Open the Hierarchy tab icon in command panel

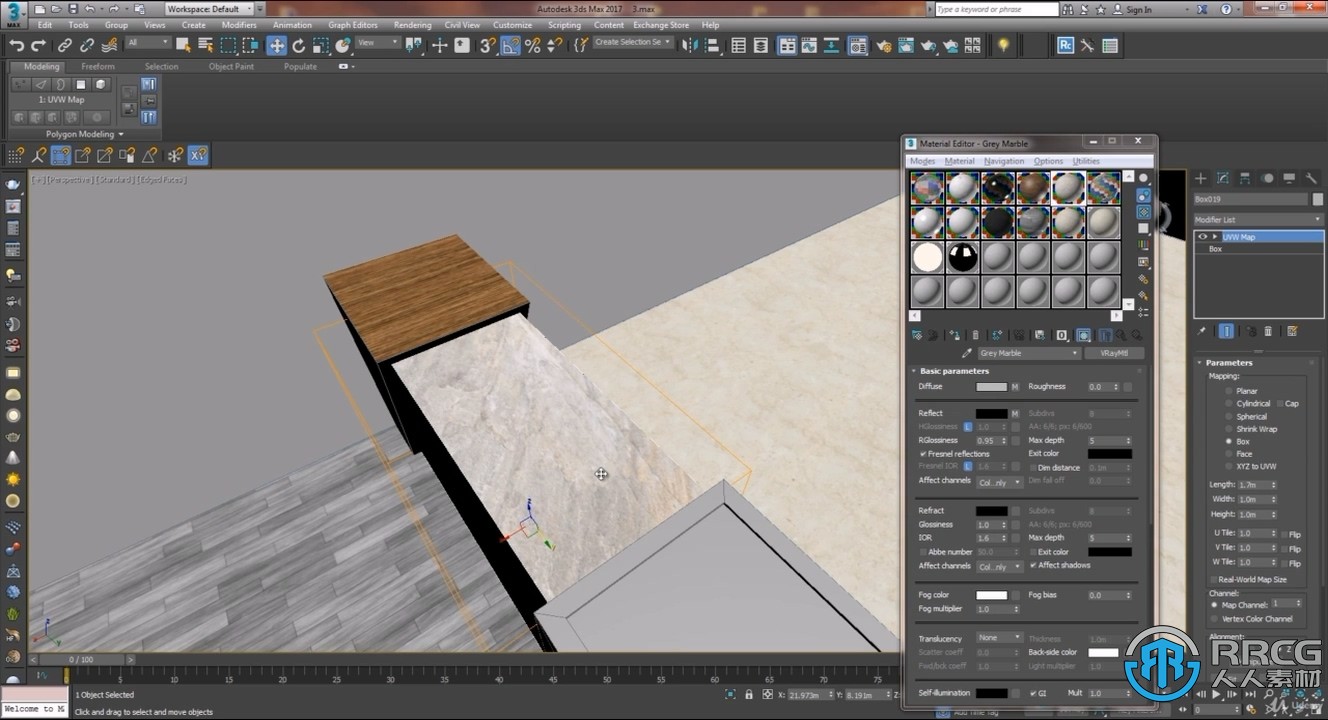coord(1246,178)
